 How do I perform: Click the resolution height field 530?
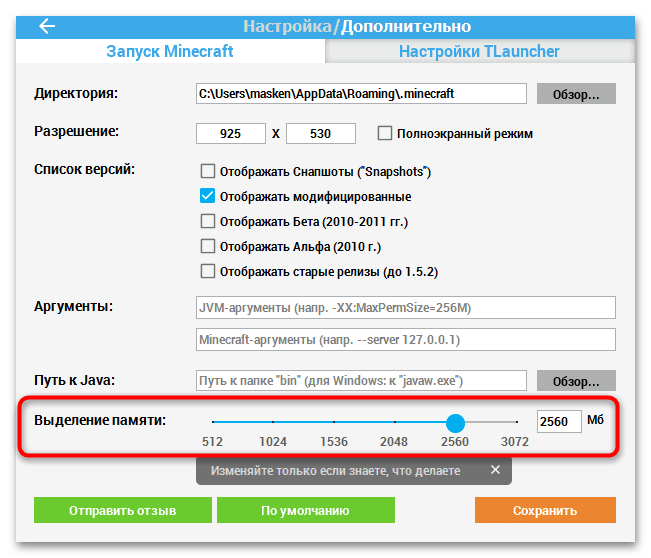[x=321, y=134]
